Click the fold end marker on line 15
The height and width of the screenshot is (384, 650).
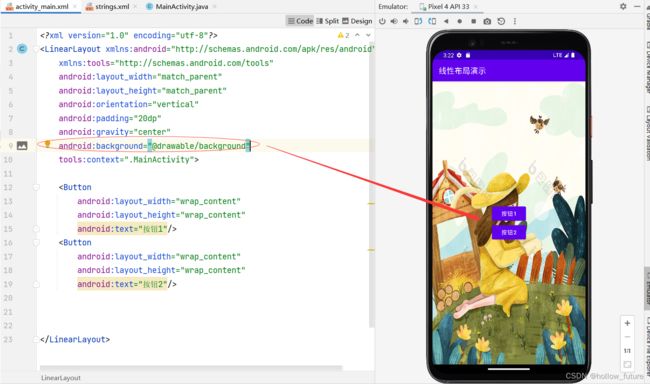coord(36,228)
